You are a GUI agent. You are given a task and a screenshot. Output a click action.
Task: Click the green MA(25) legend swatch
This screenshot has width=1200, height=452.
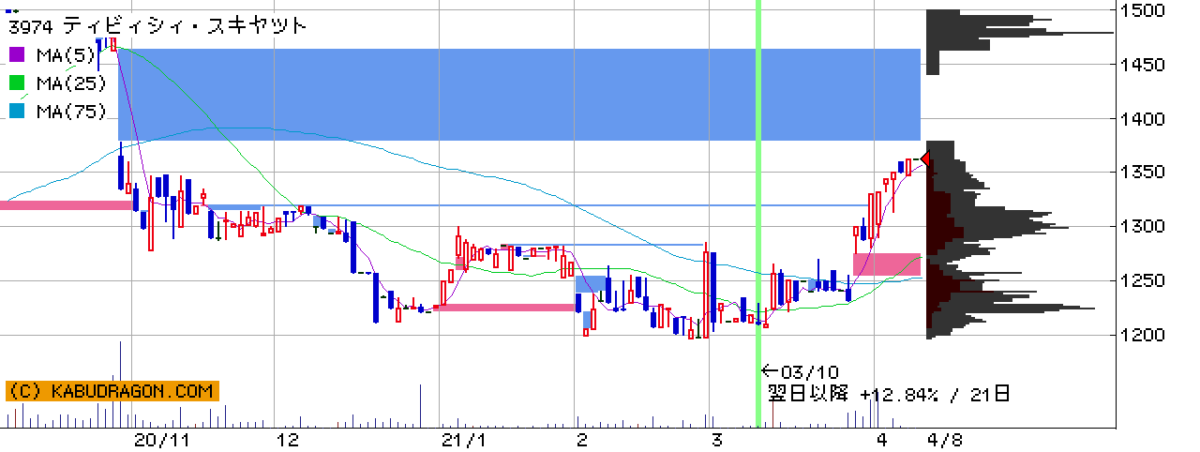(x=17, y=83)
